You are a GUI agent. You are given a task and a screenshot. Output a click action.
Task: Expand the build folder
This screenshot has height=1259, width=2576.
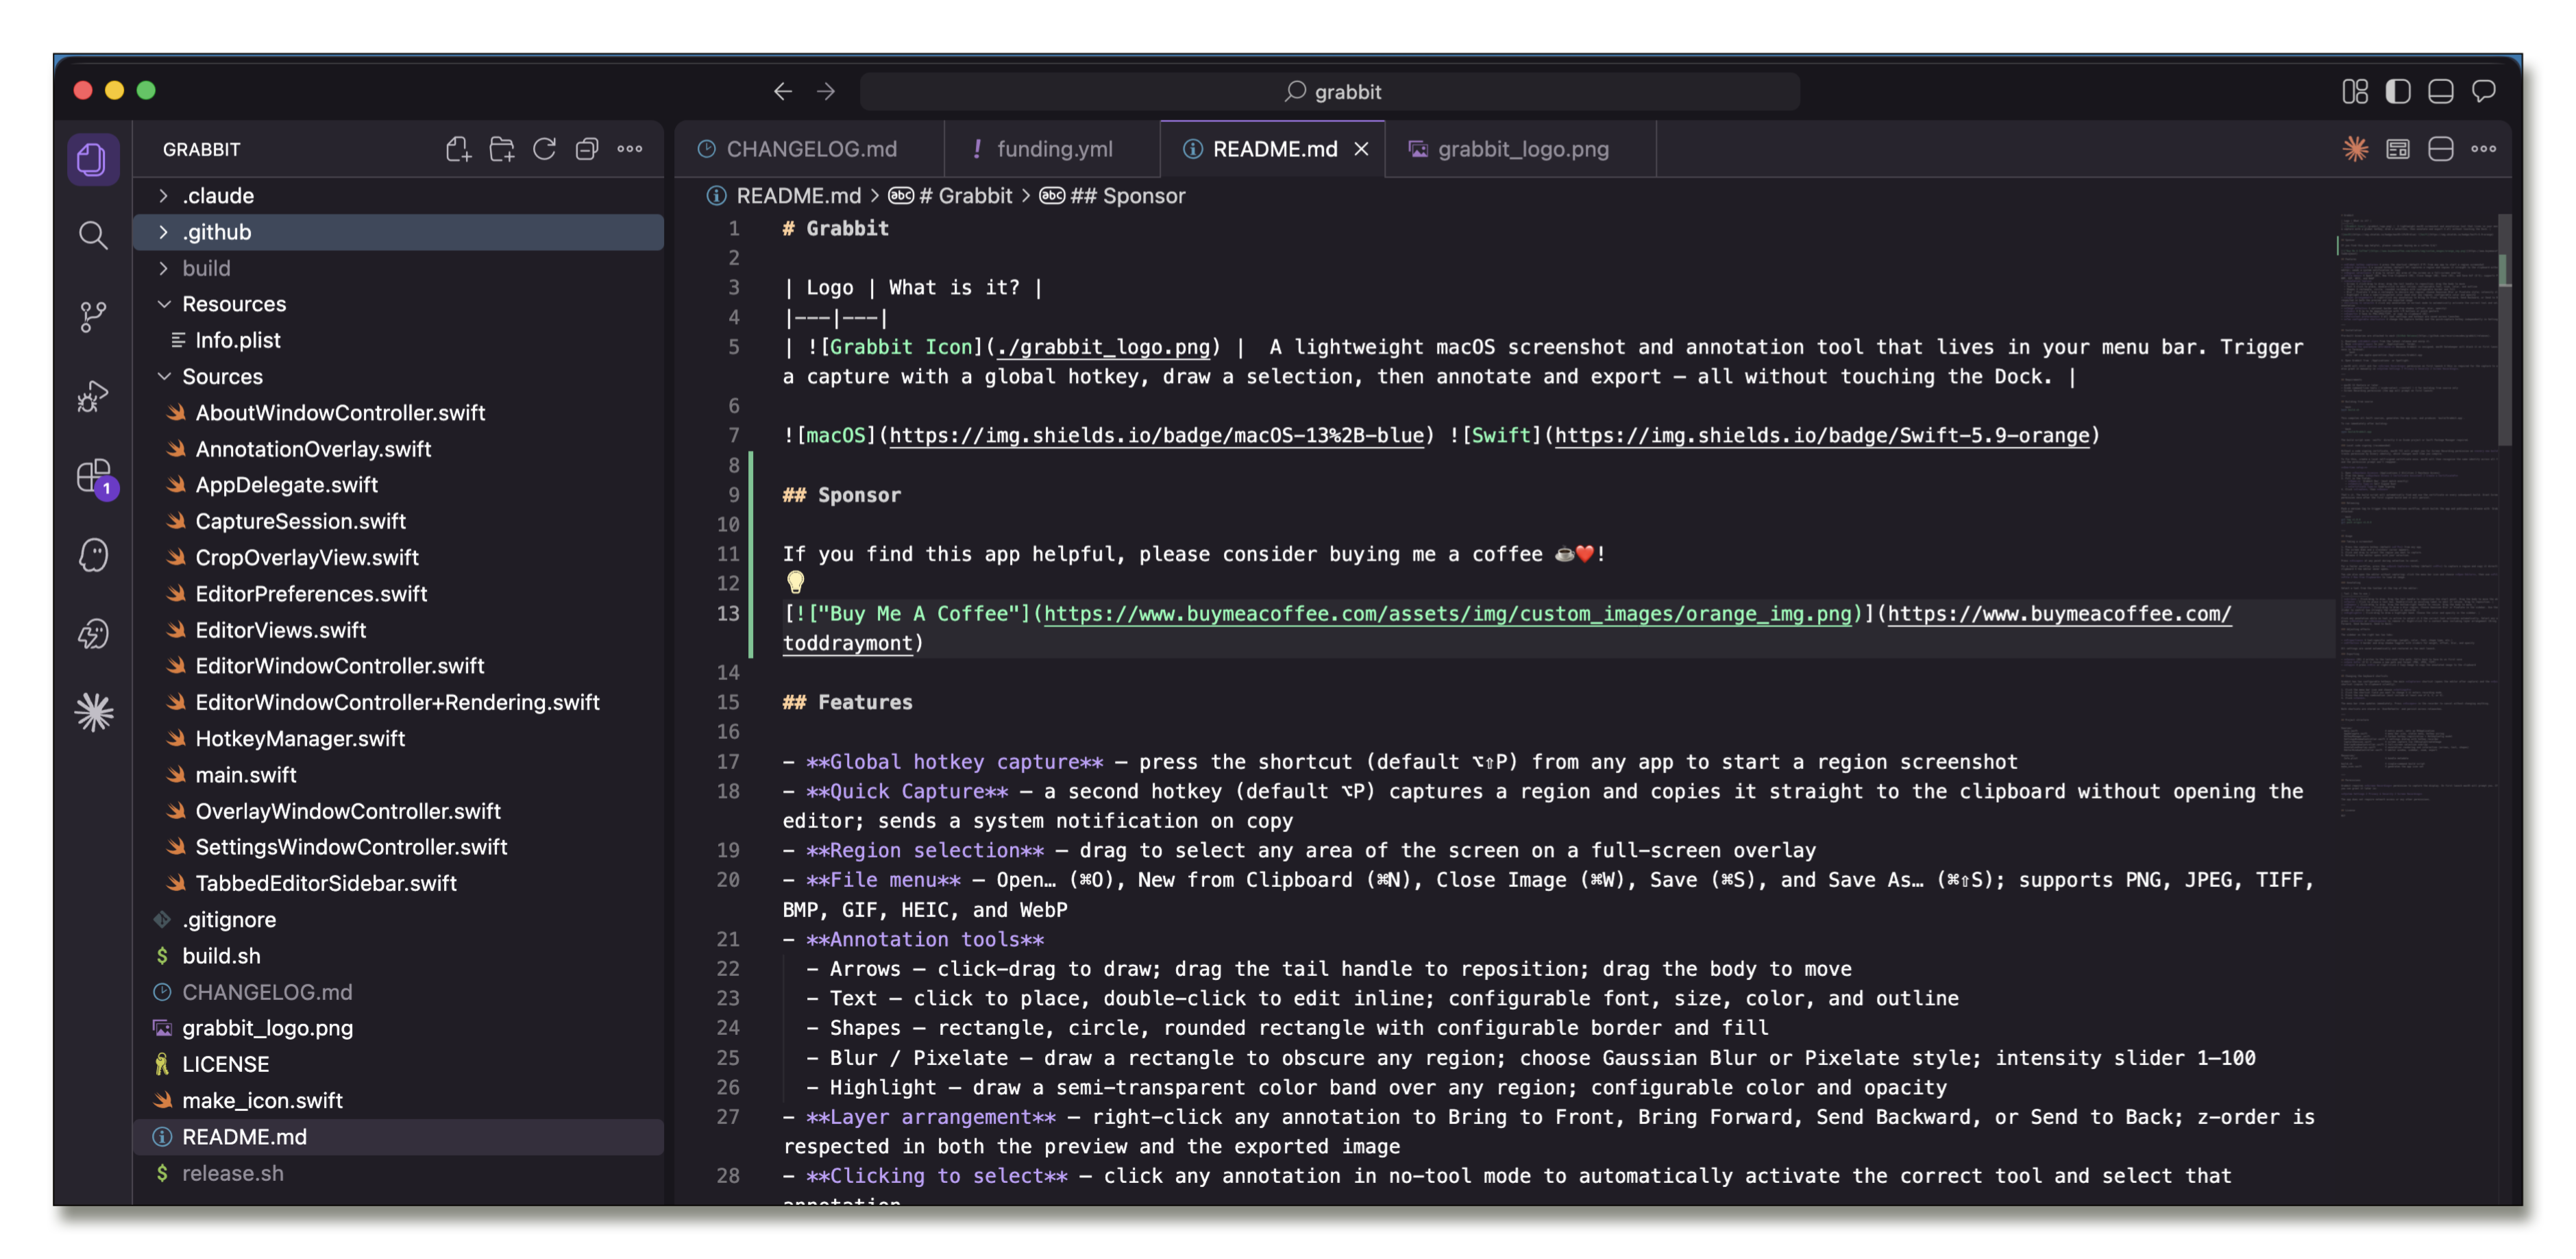point(398,268)
